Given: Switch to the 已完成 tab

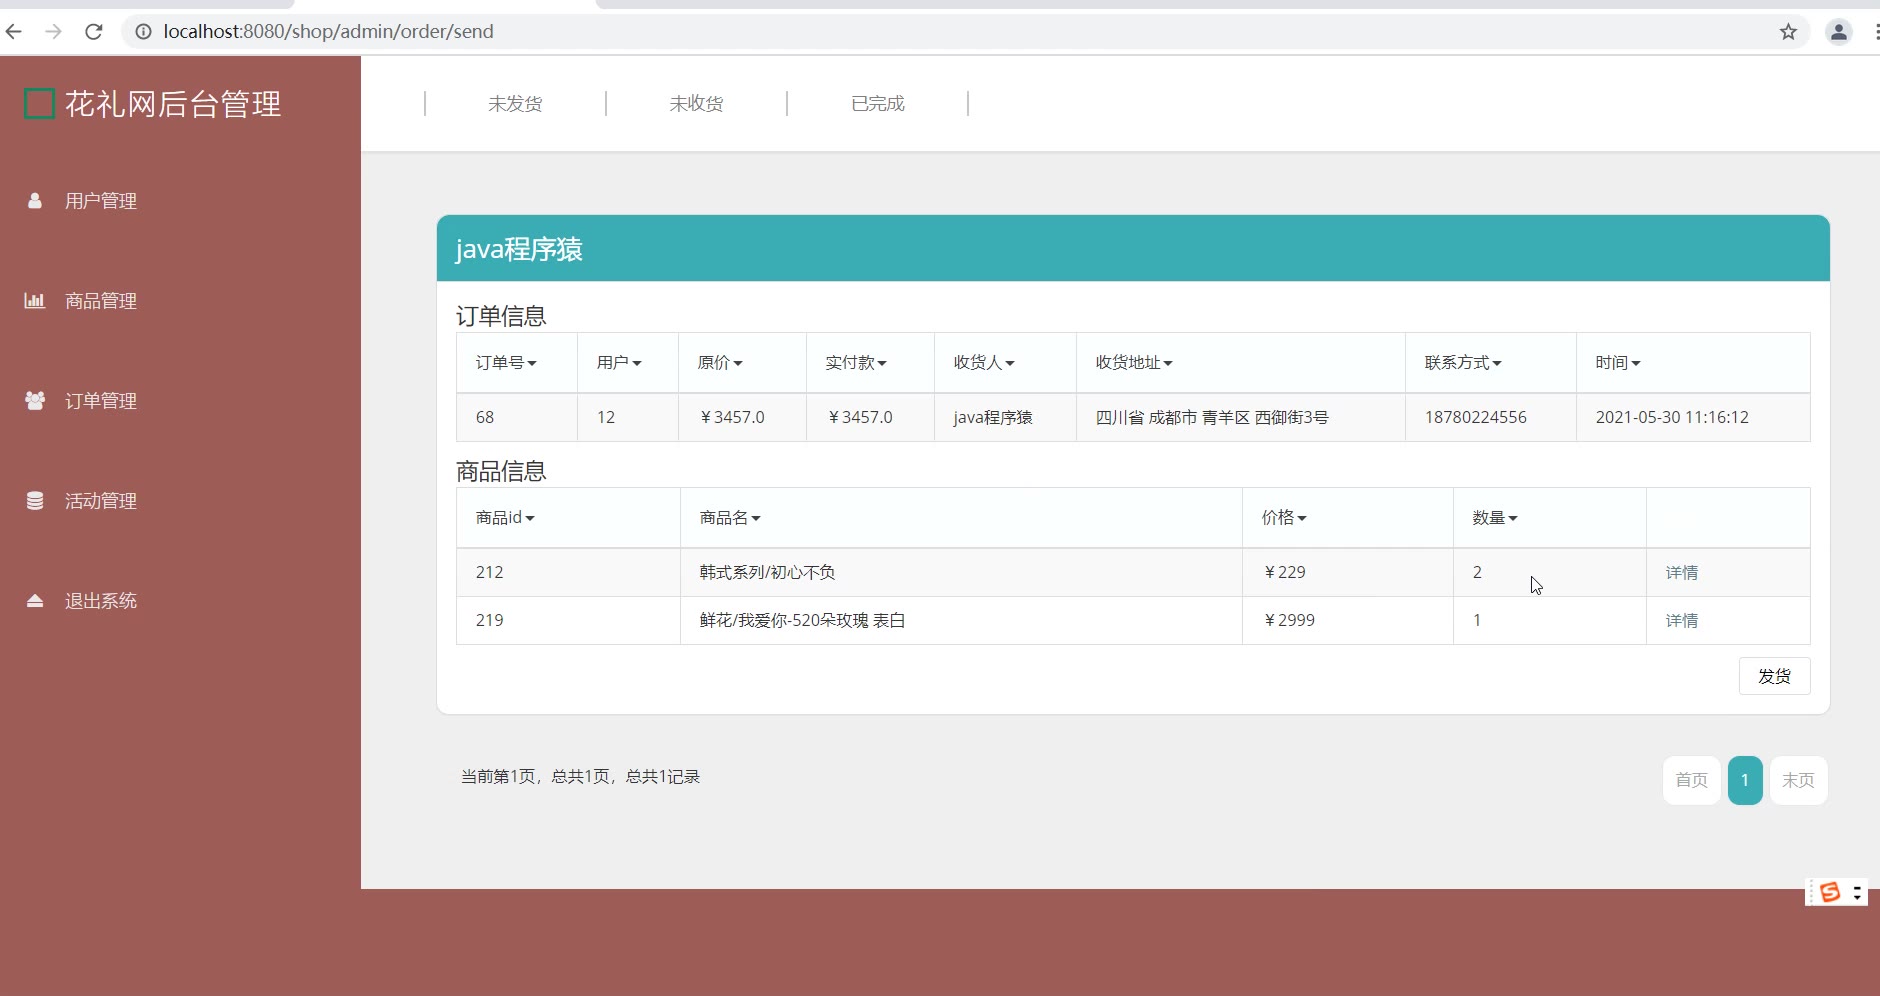Looking at the screenshot, I should pos(877,104).
